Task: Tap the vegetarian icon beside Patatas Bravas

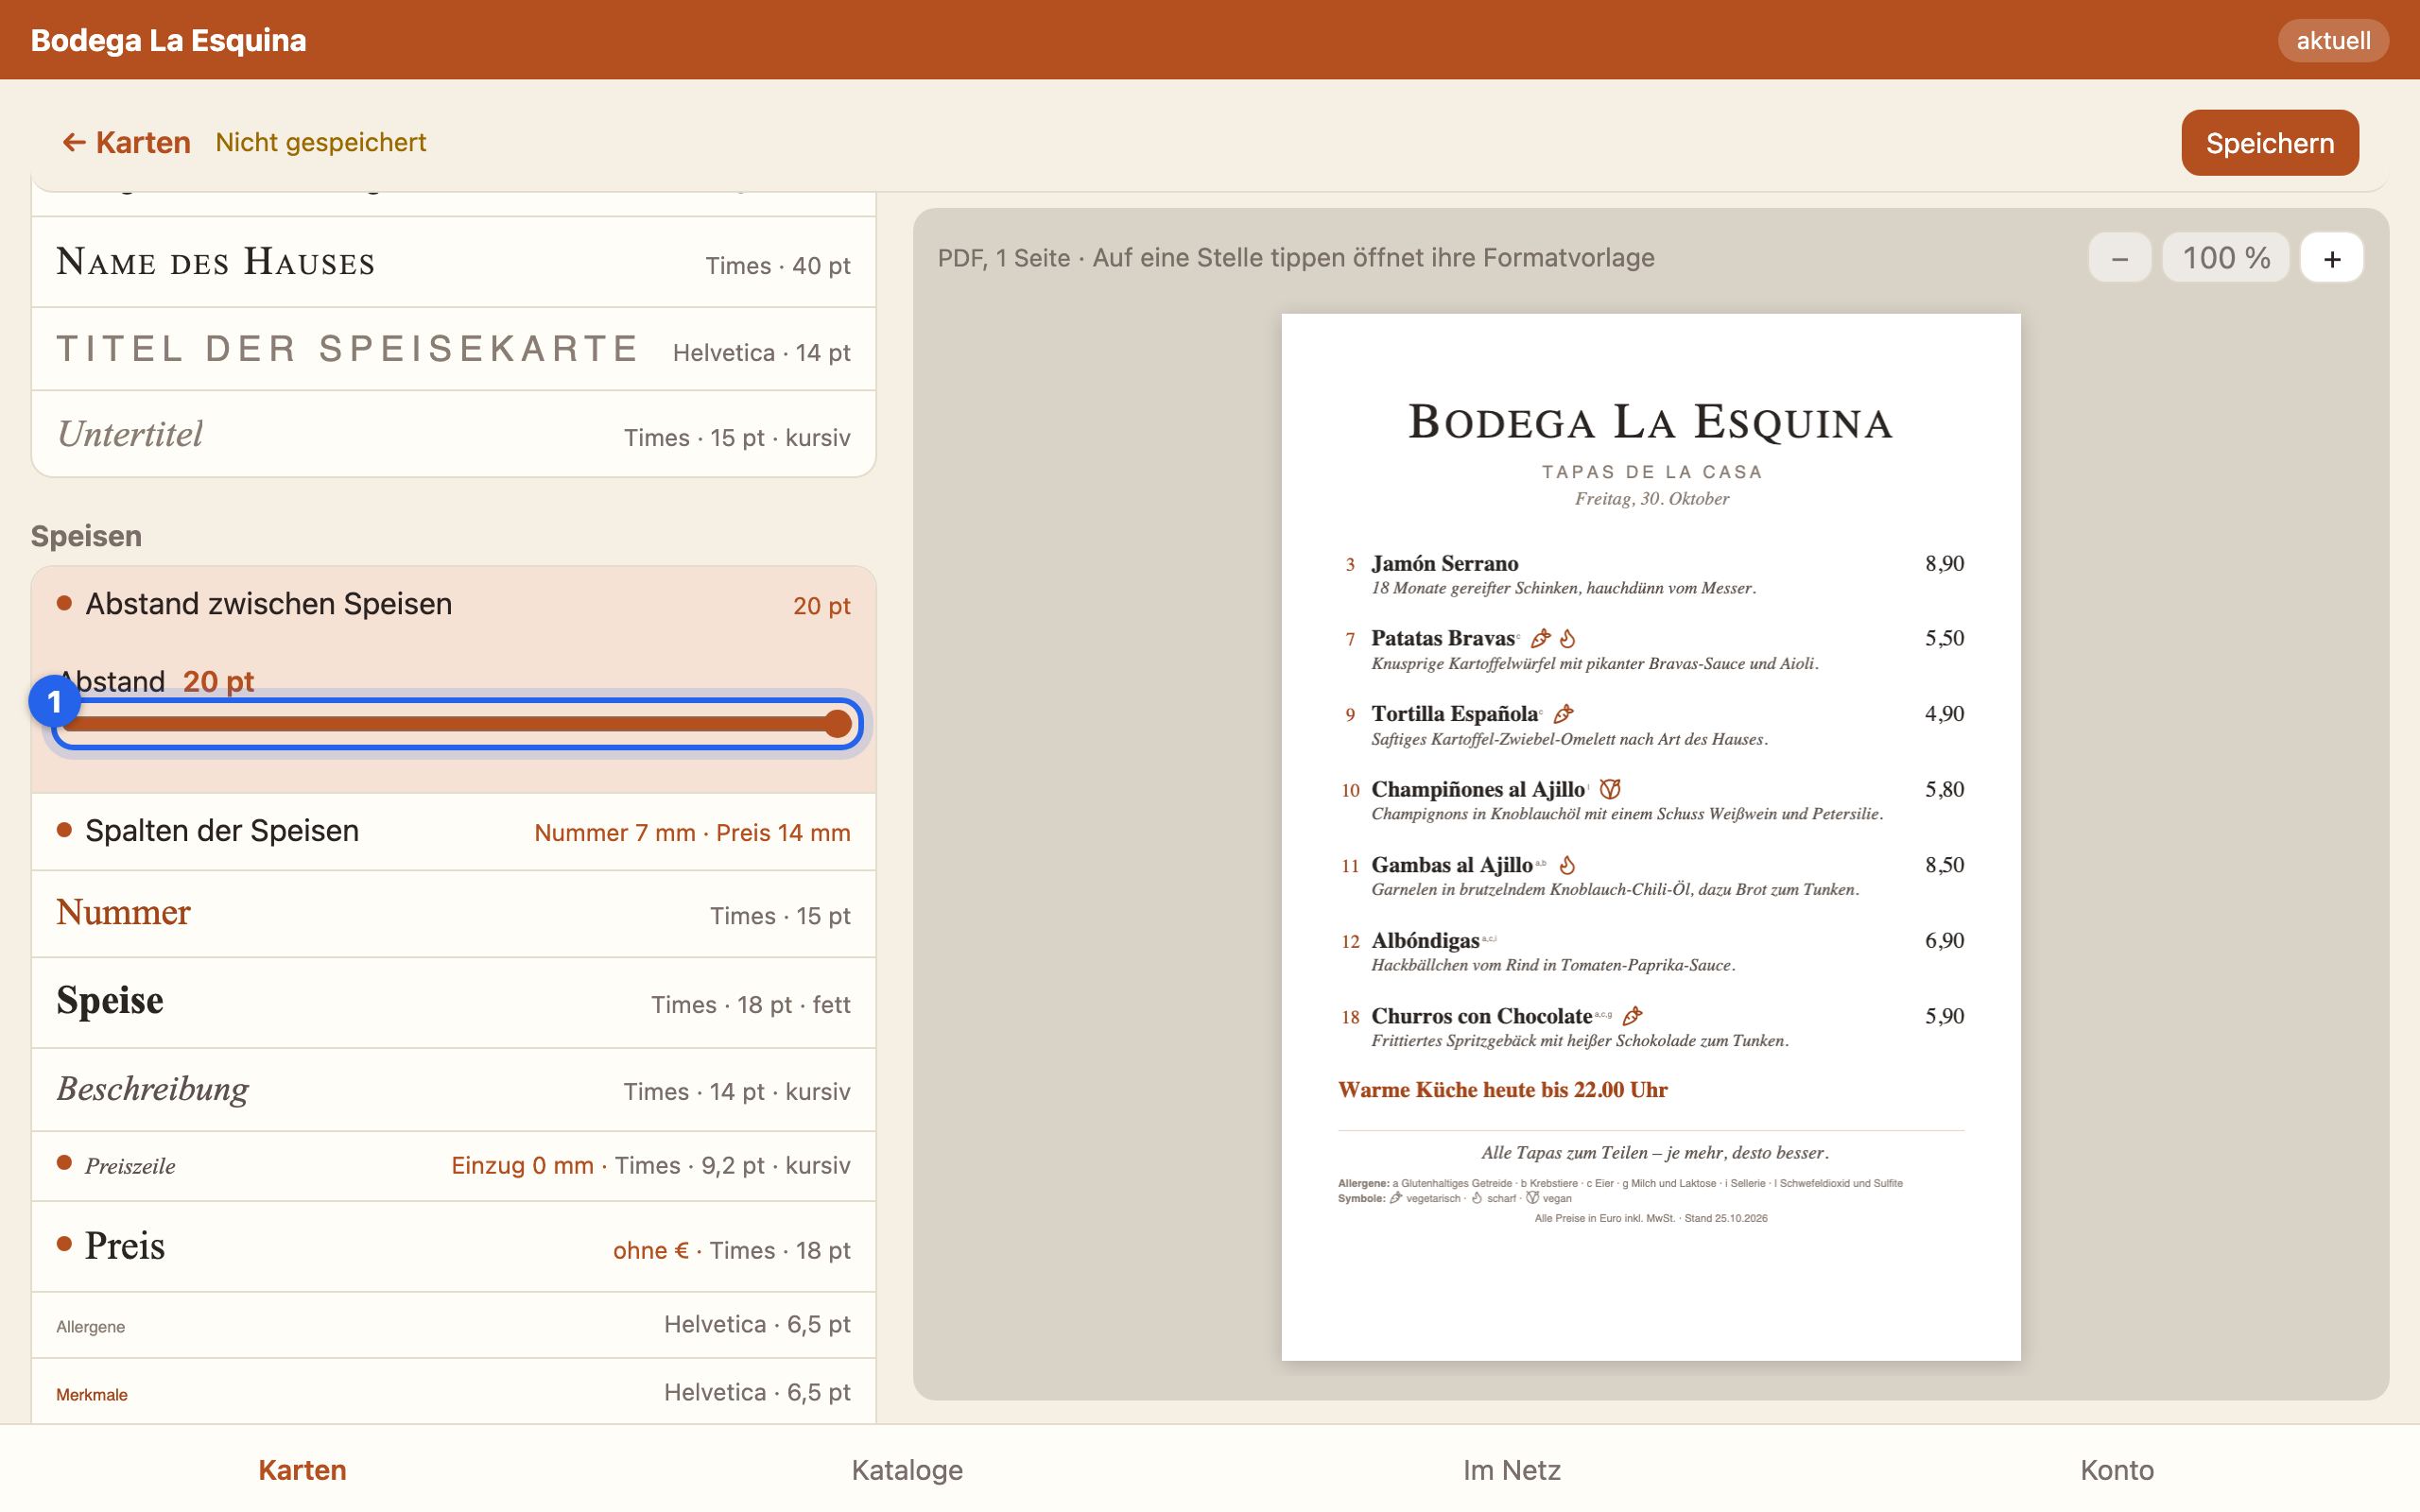Action: click(x=1541, y=638)
